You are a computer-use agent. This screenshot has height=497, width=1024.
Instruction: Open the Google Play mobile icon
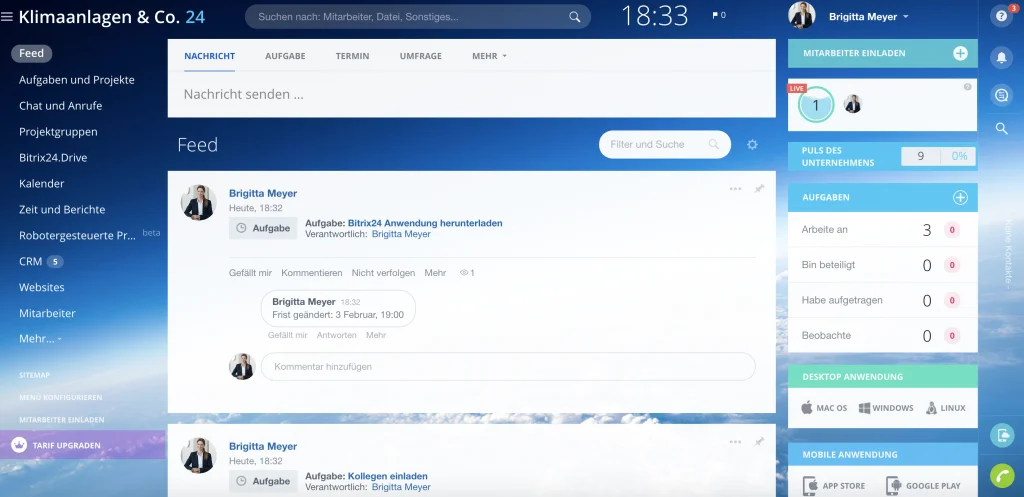pyautogui.click(x=893, y=486)
